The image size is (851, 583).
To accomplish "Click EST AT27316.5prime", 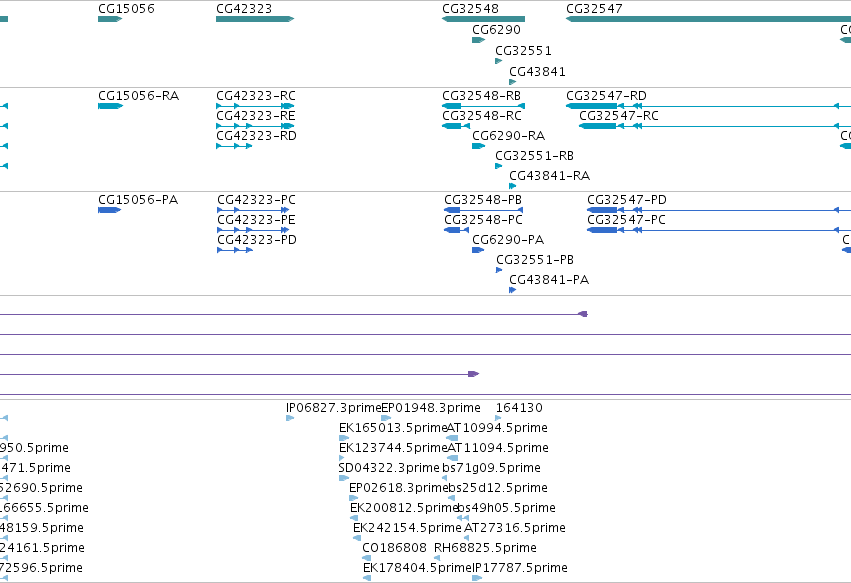I will pos(515,528).
